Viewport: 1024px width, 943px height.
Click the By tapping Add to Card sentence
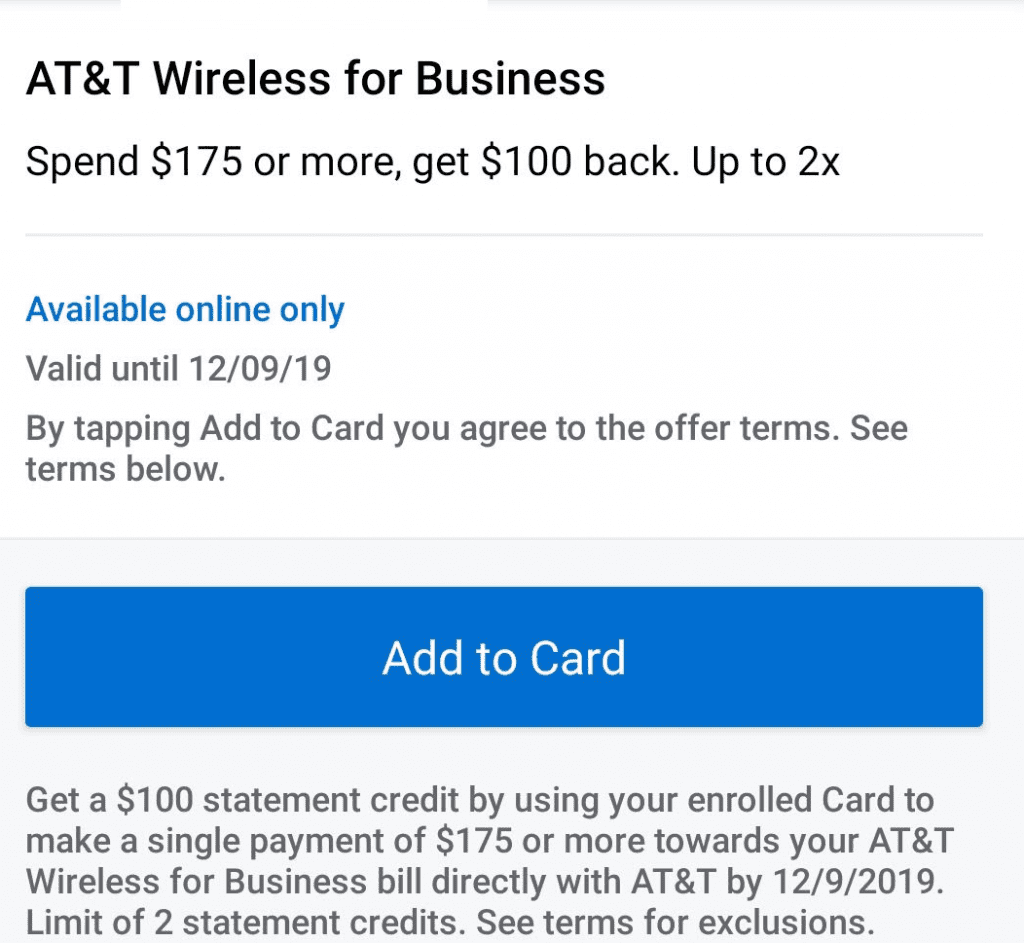[x=467, y=449]
